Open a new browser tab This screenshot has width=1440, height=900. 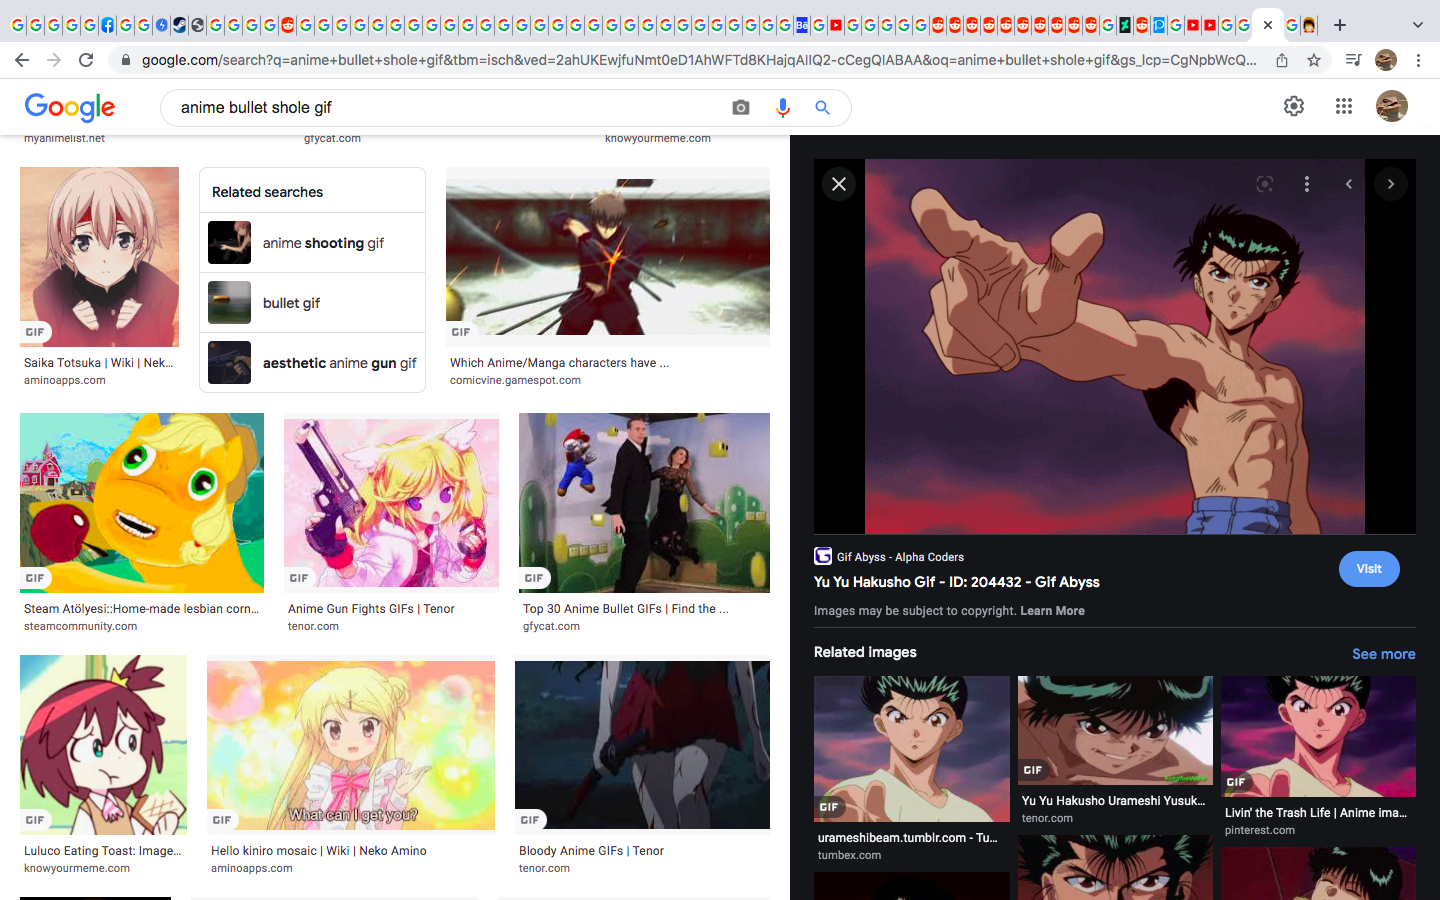point(1340,25)
